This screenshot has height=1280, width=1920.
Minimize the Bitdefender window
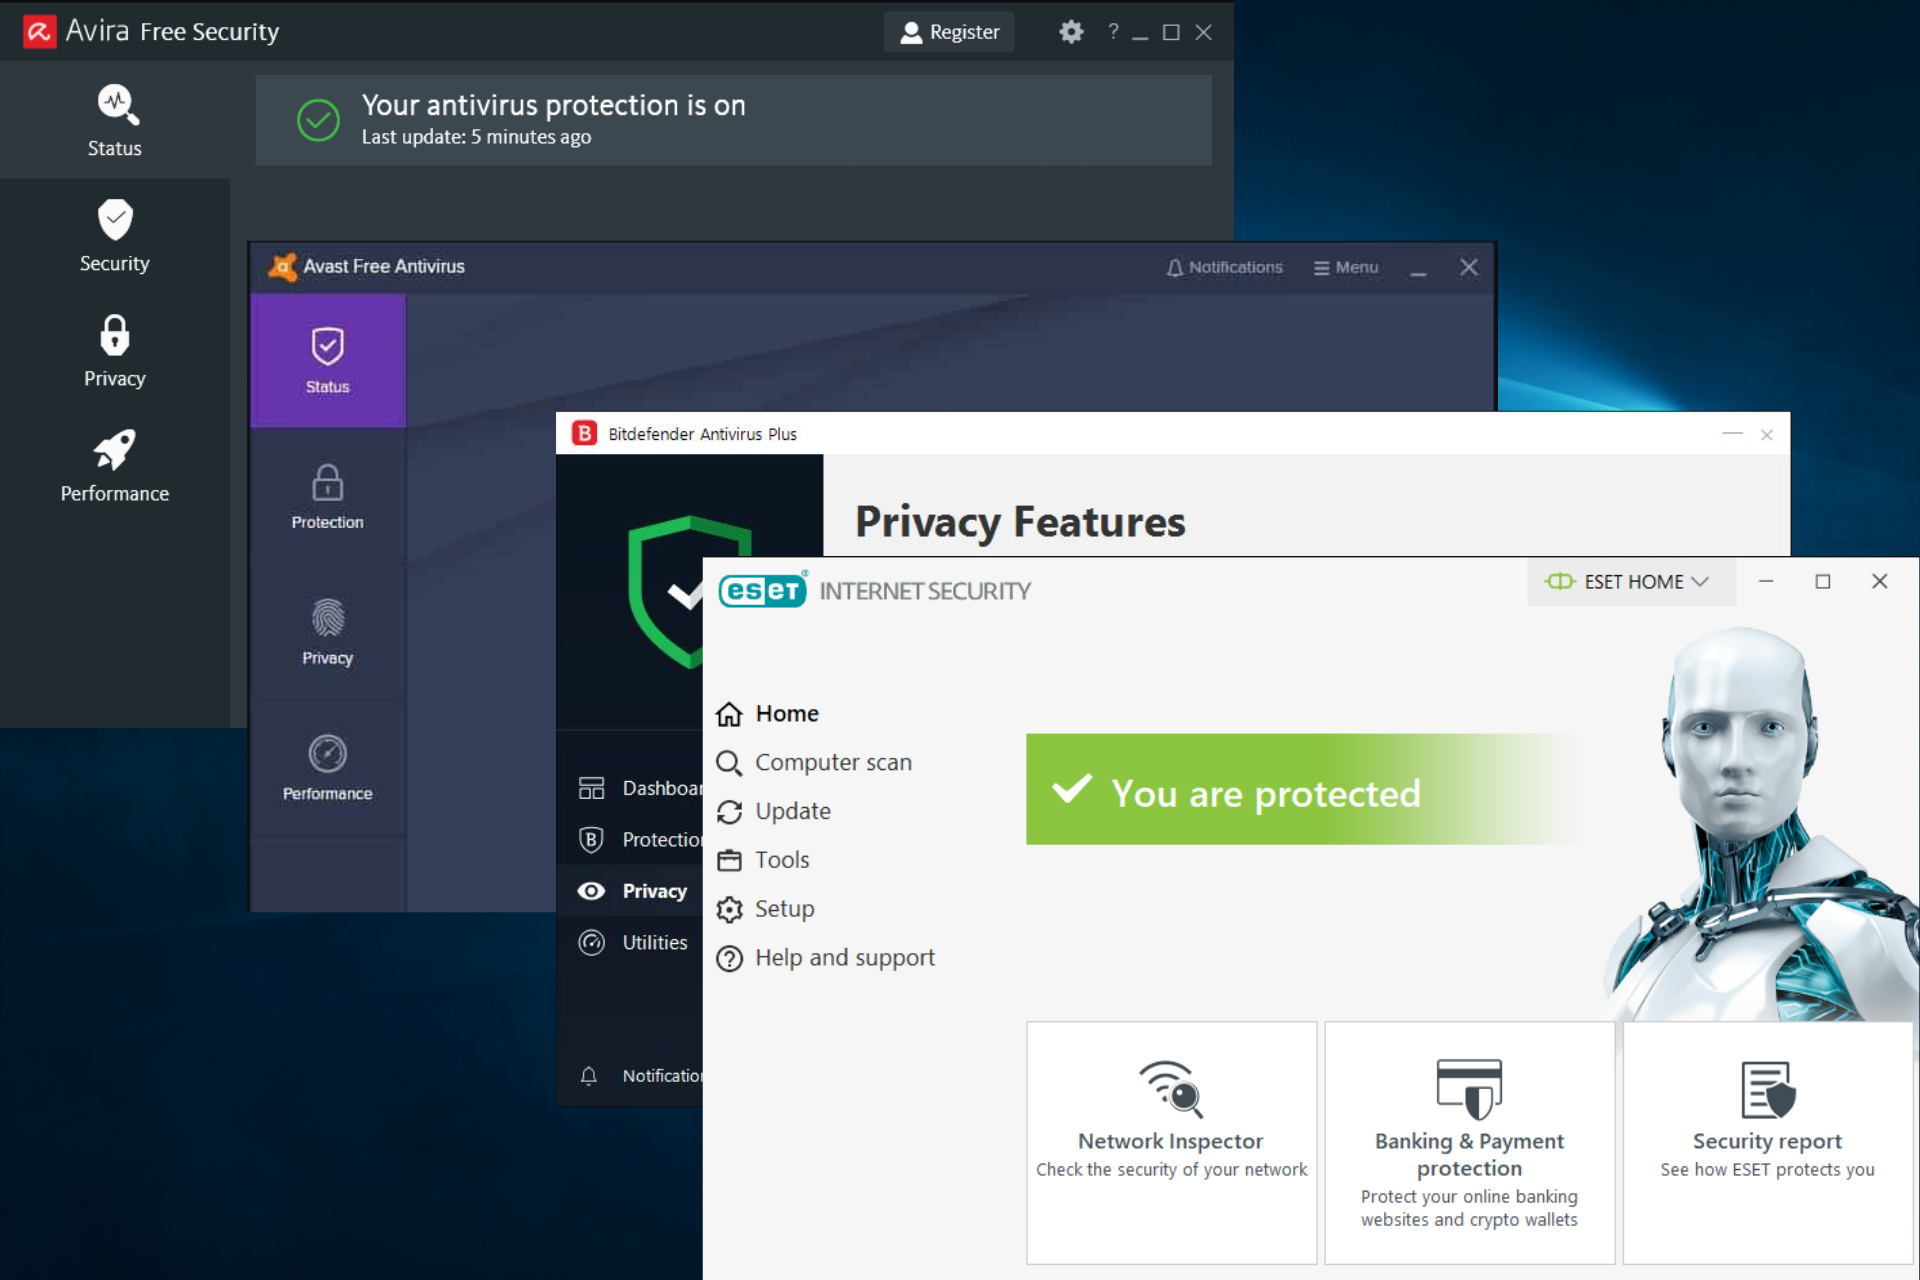point(1732,434)
